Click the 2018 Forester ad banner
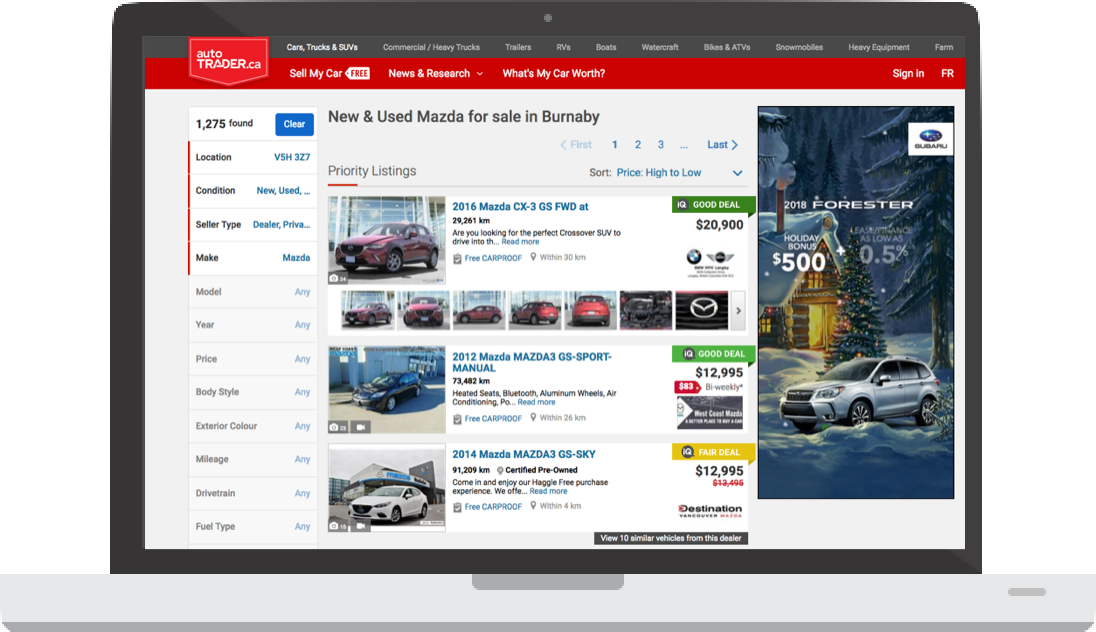Image resolution: width=1096 pixels, height=632 pixels. (x=856, y=303)
